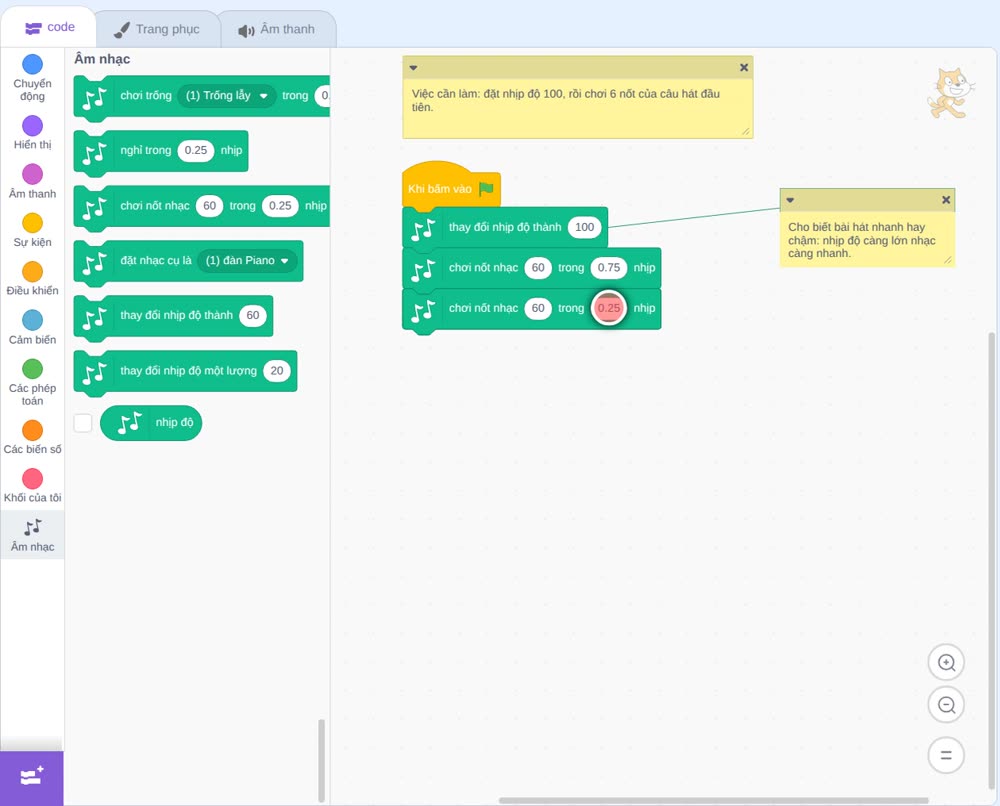Viewport: 1000px width, 806px height.
Task: Click the highlighted 0.25 beats field
Action: tap(609, 308)
